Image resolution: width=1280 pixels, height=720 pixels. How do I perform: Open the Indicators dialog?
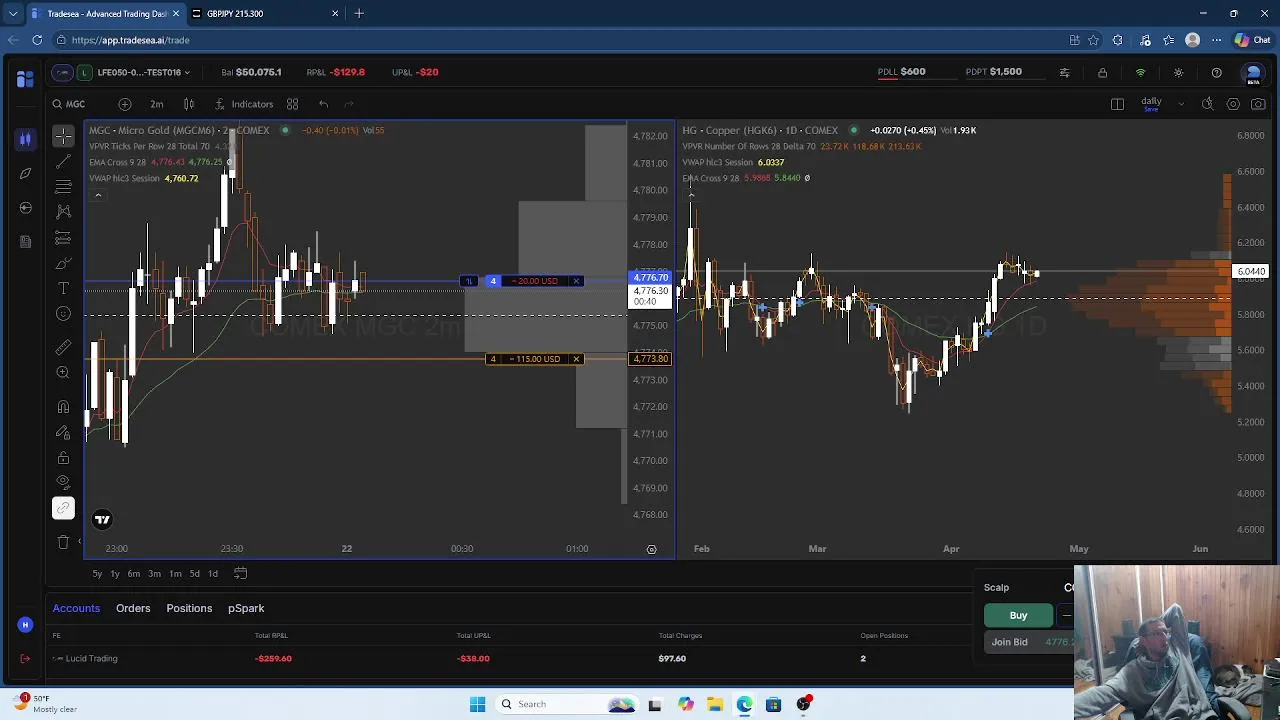click(244, 104)
